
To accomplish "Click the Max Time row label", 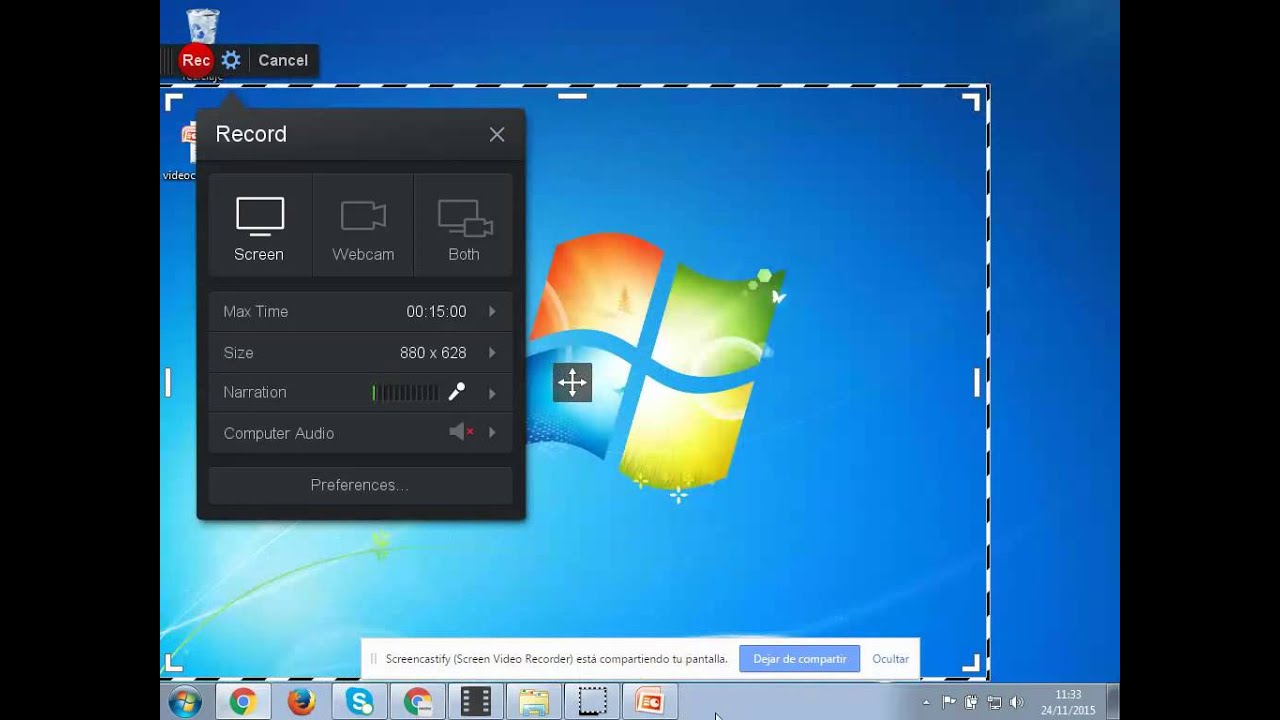I will (256, 312).
